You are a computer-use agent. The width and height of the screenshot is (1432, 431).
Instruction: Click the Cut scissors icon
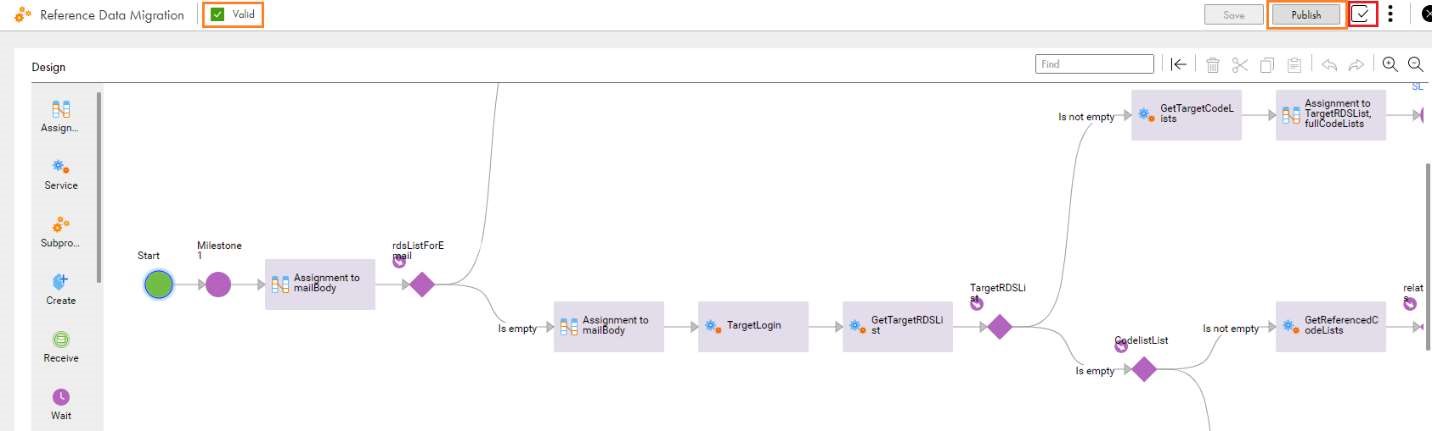[1240, 65]
